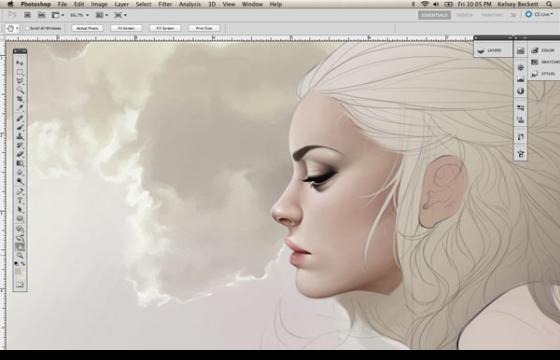Open the Screen Mode dropdown
This screenshot has height=360, width=560.
[x=121, y=15]
